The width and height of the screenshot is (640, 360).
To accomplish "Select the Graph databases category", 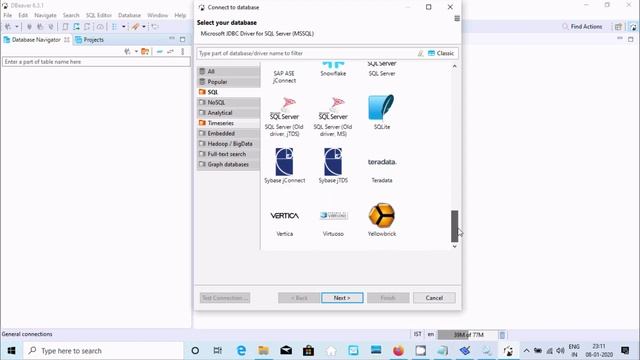I will click(x=229, y=164).
